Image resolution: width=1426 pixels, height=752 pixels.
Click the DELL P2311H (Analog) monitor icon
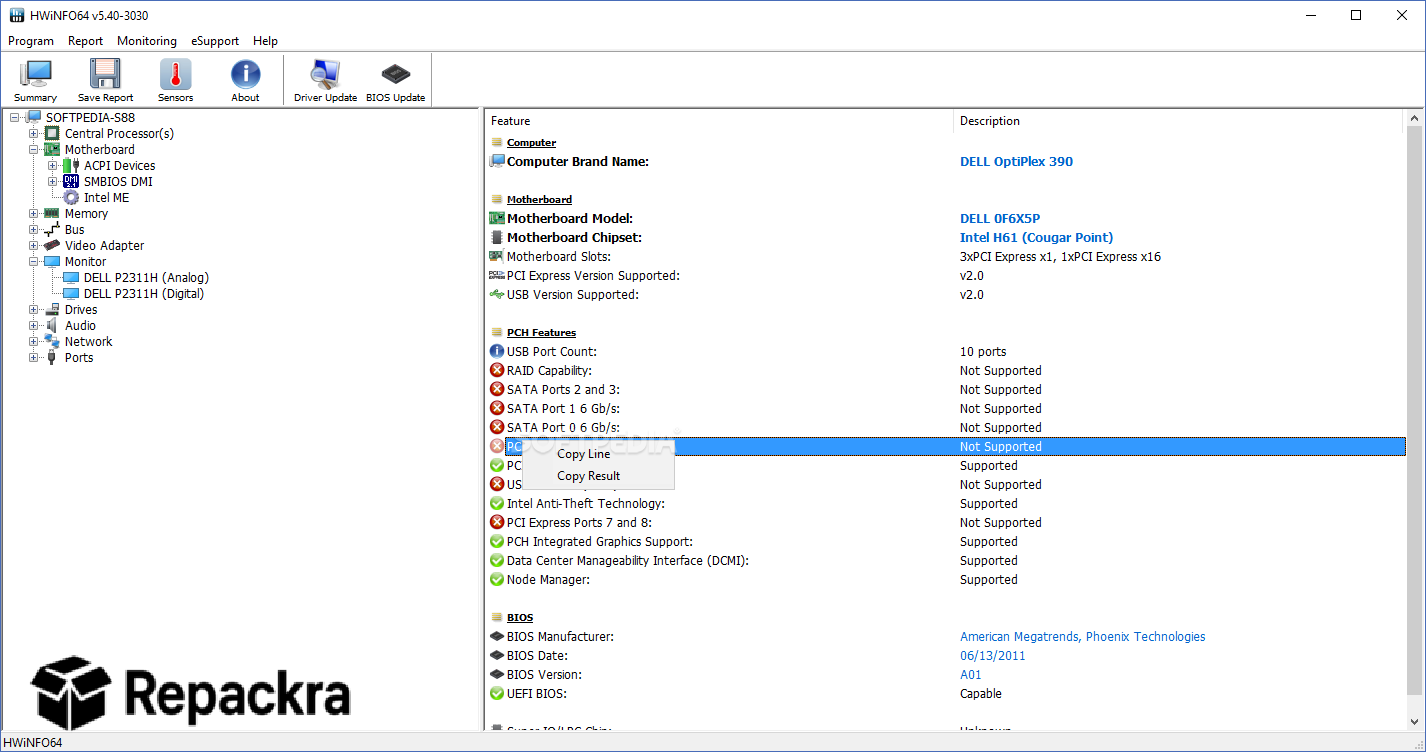(71, 278)
